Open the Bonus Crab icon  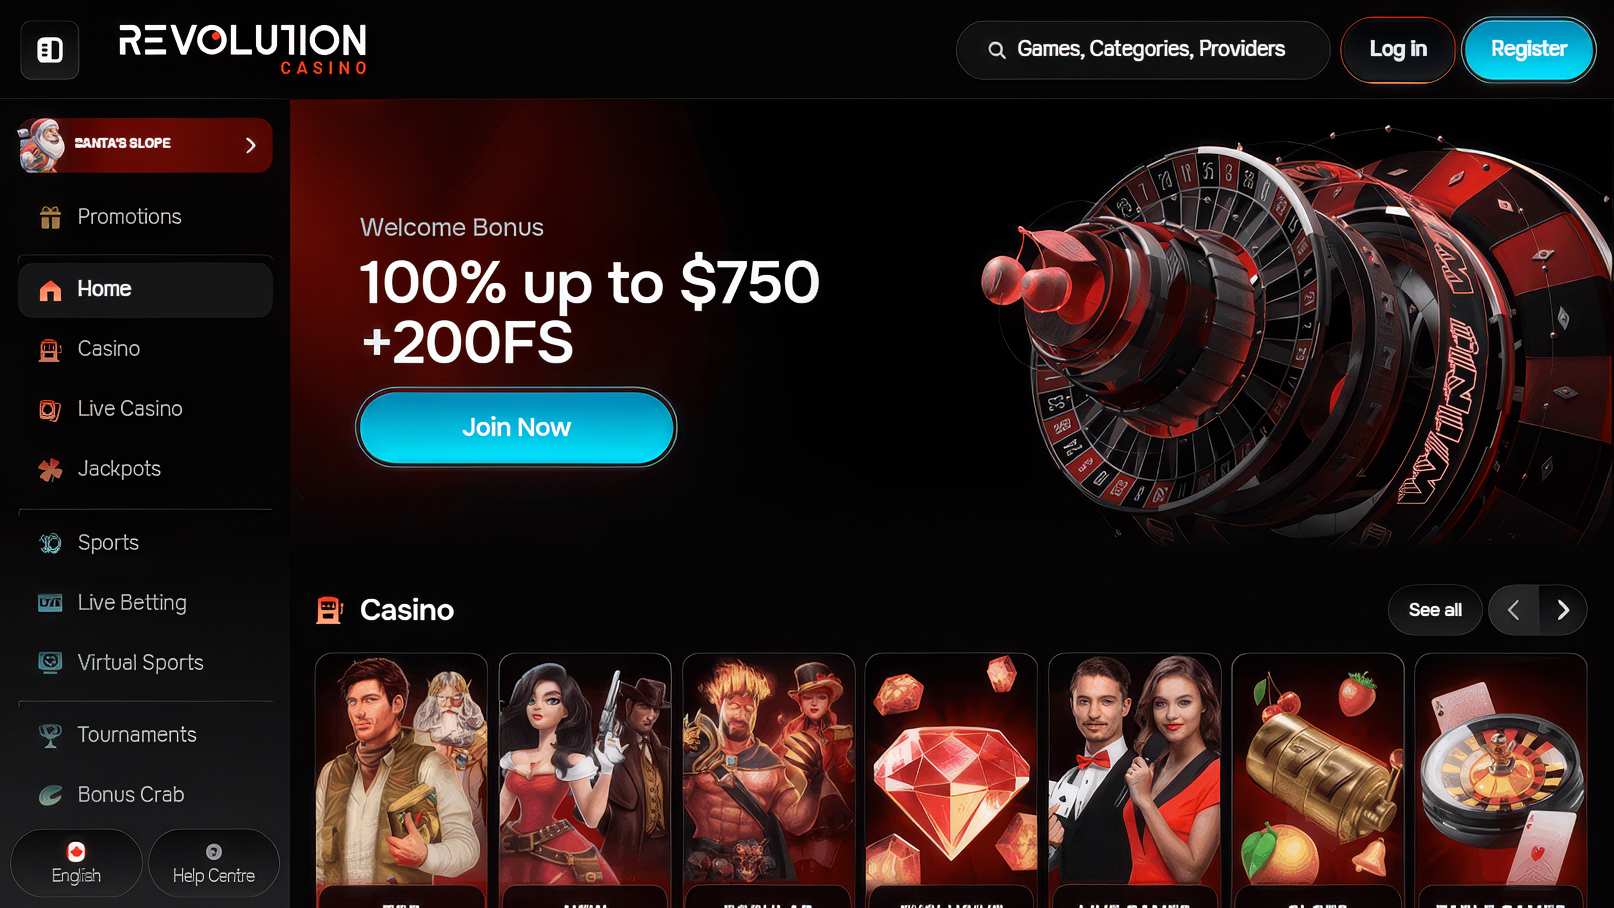[x=50, y=795]
